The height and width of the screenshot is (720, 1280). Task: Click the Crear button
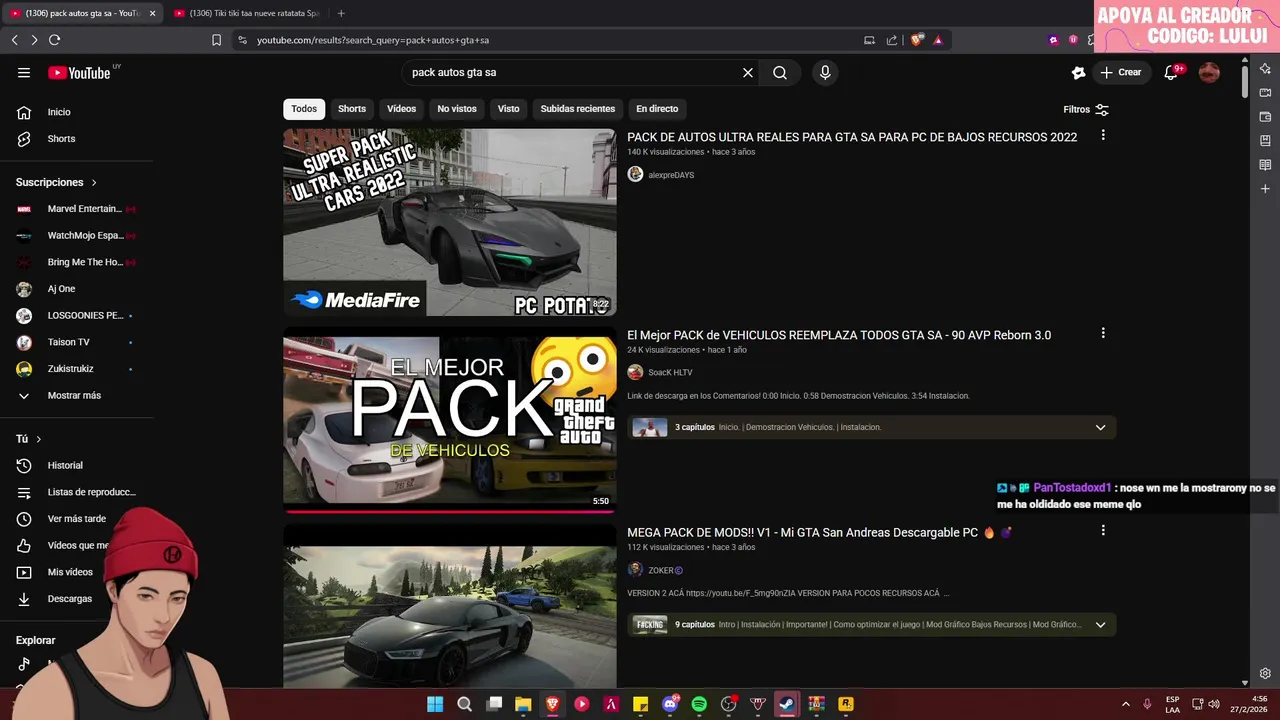tap(1120, 72)
